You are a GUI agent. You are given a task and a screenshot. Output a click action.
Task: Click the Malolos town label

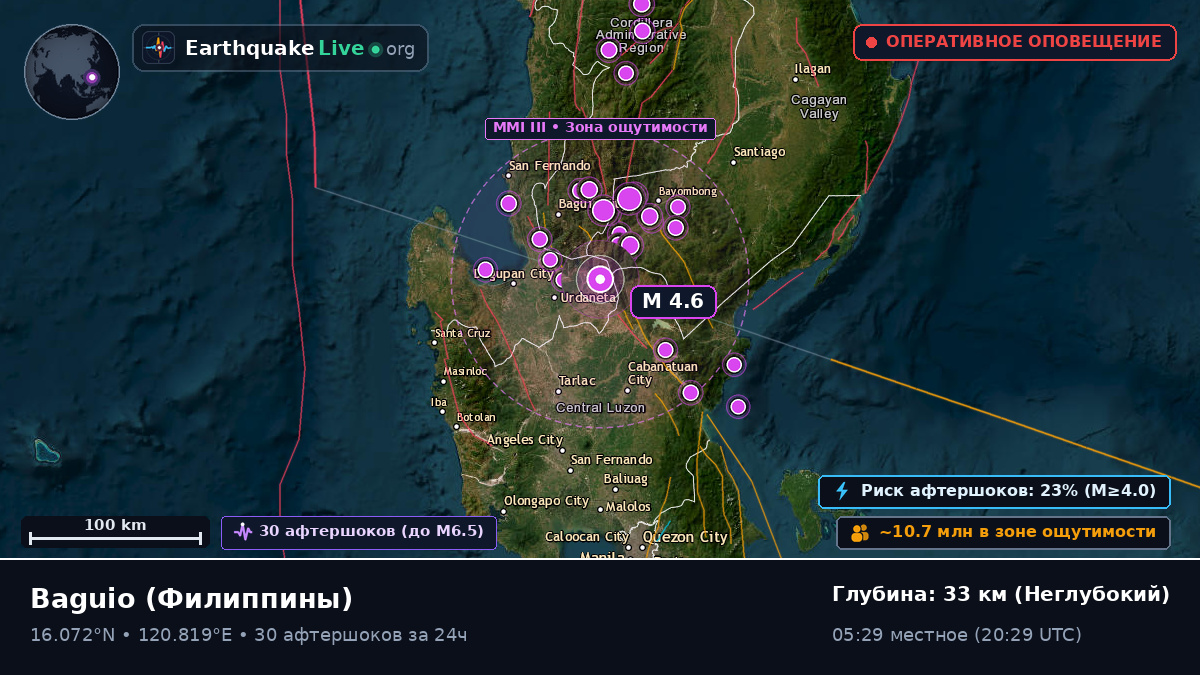[628, 507]
